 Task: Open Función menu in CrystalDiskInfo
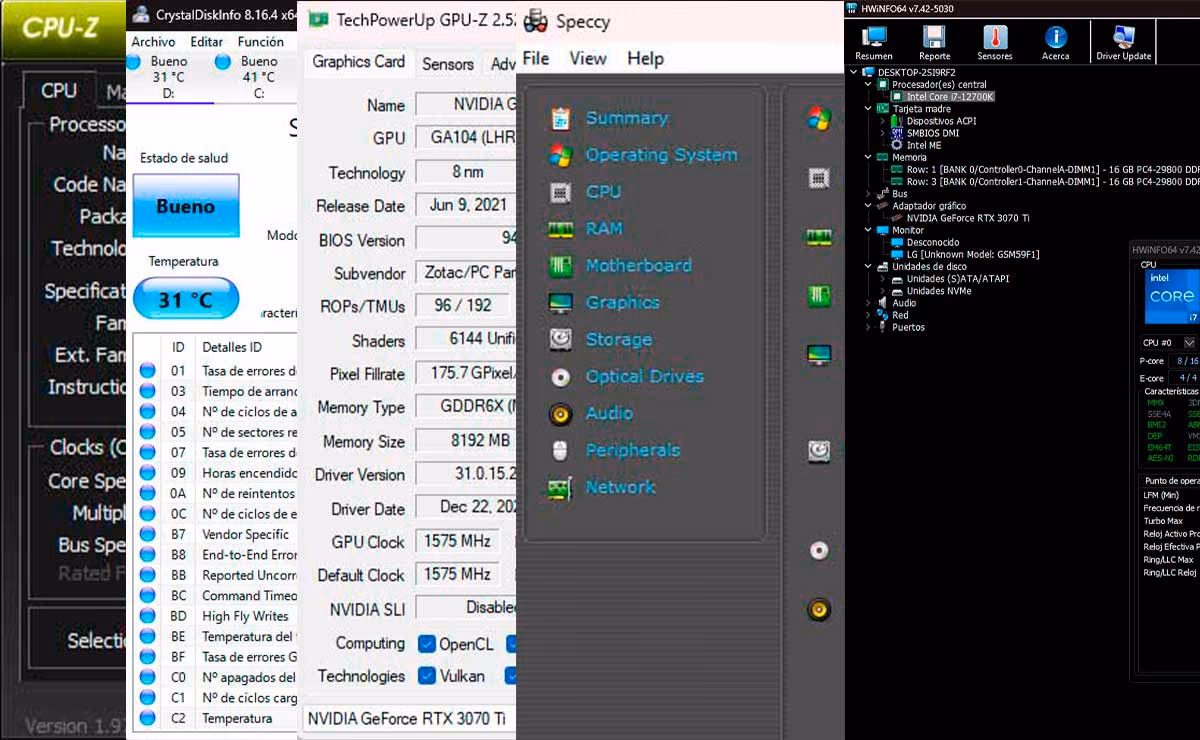(x=260, y=42)
